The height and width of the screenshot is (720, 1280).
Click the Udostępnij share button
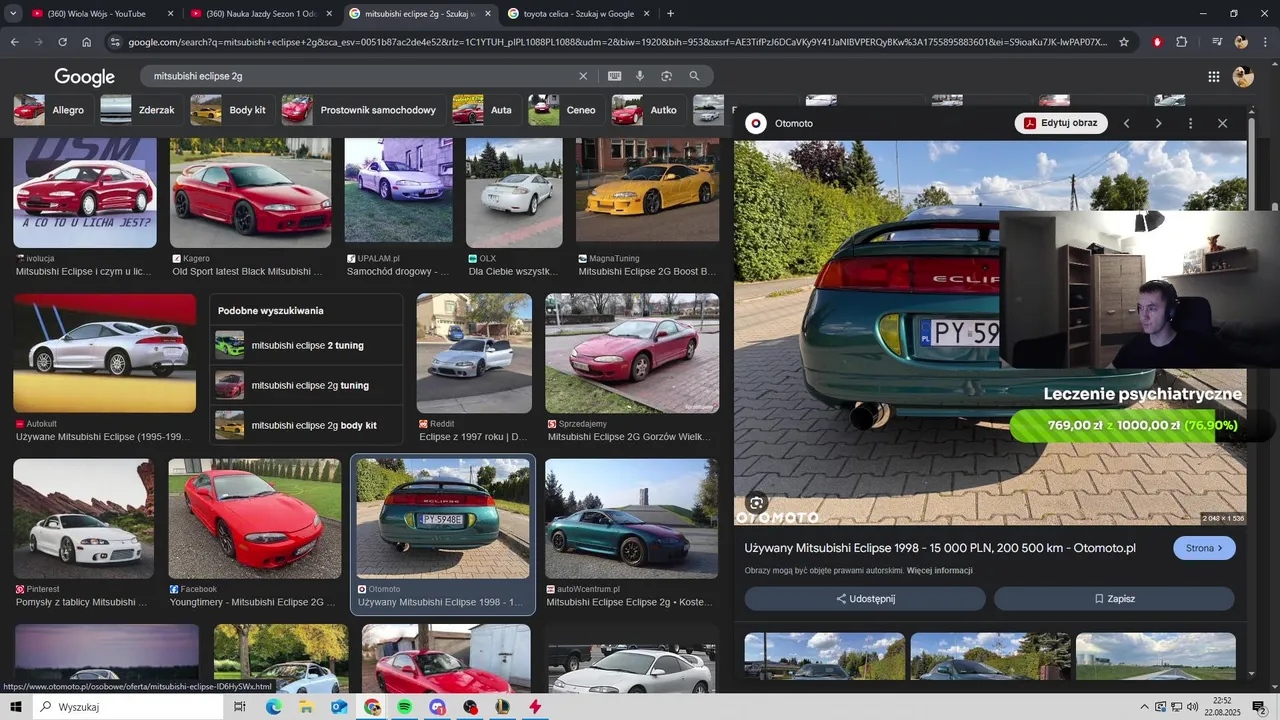point(865,599)
